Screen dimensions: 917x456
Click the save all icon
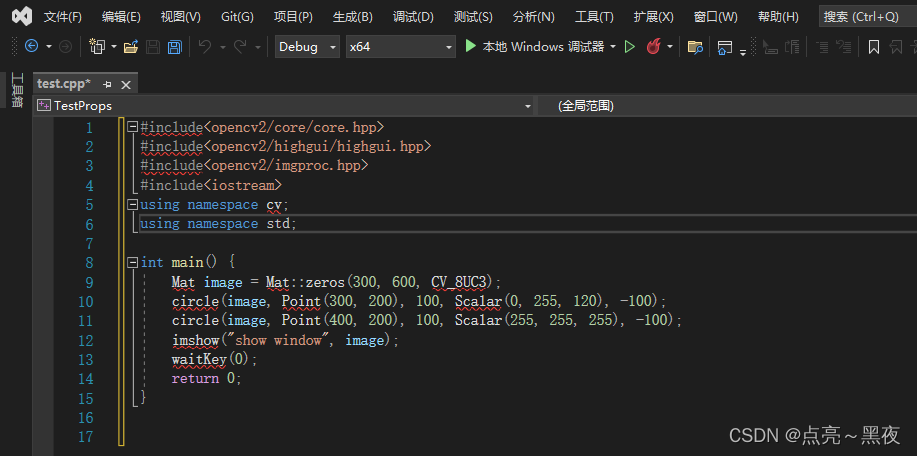[x=174, y=47]
